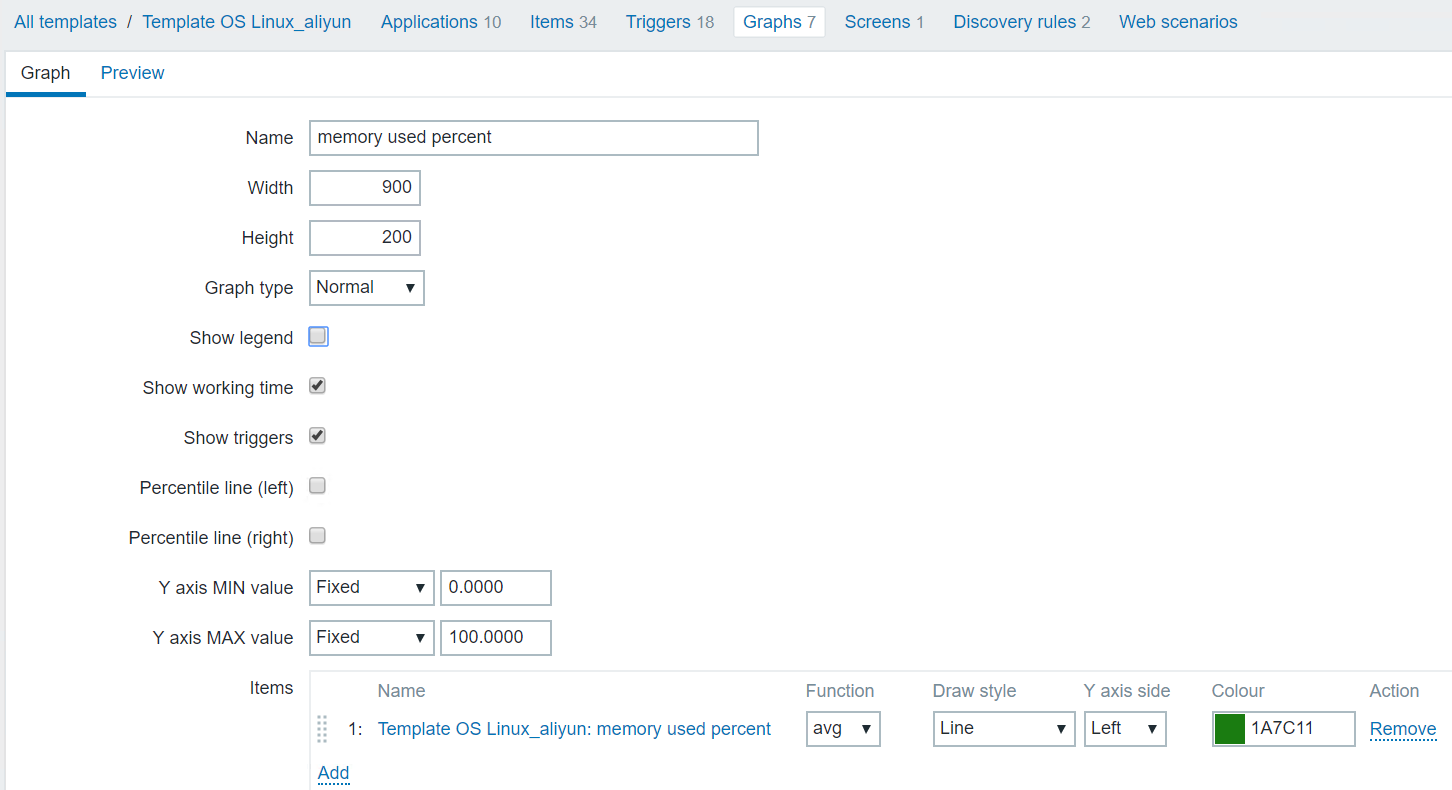Edit the Width field 900
The width and height of the screenshot is (1452, 790).
(365, 188)
